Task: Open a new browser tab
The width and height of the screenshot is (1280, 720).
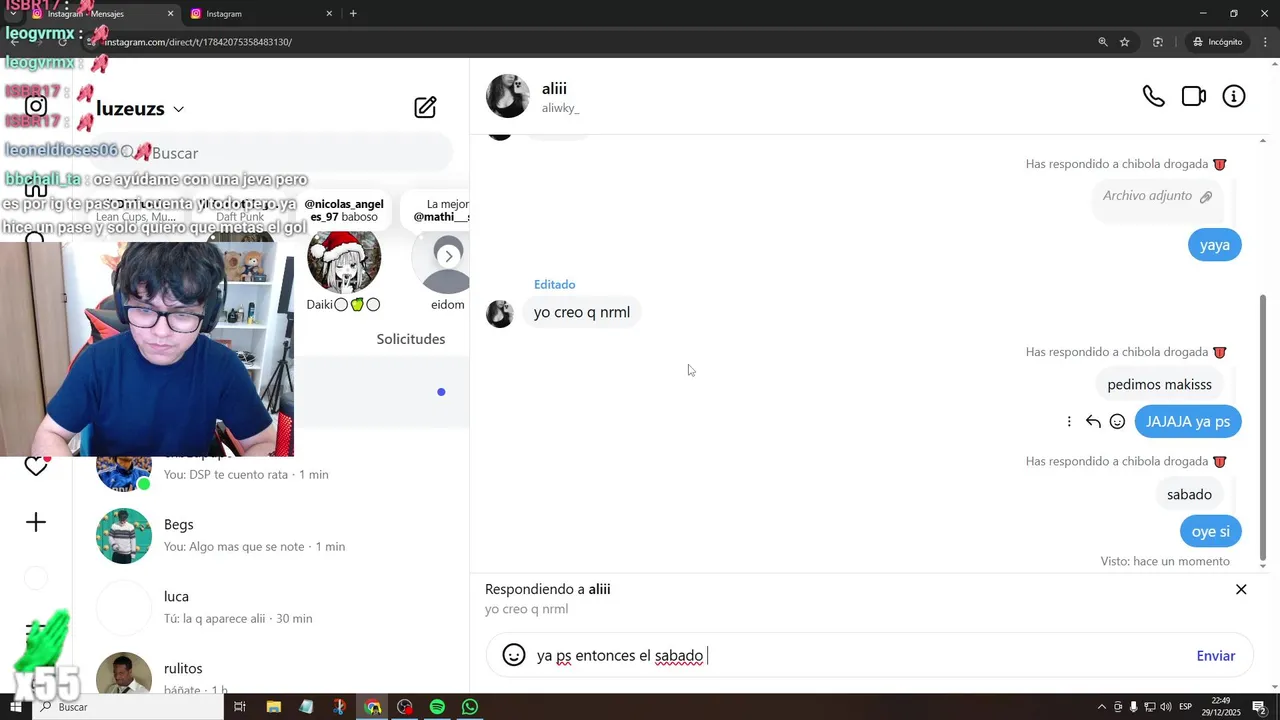Action: point(353,14)
